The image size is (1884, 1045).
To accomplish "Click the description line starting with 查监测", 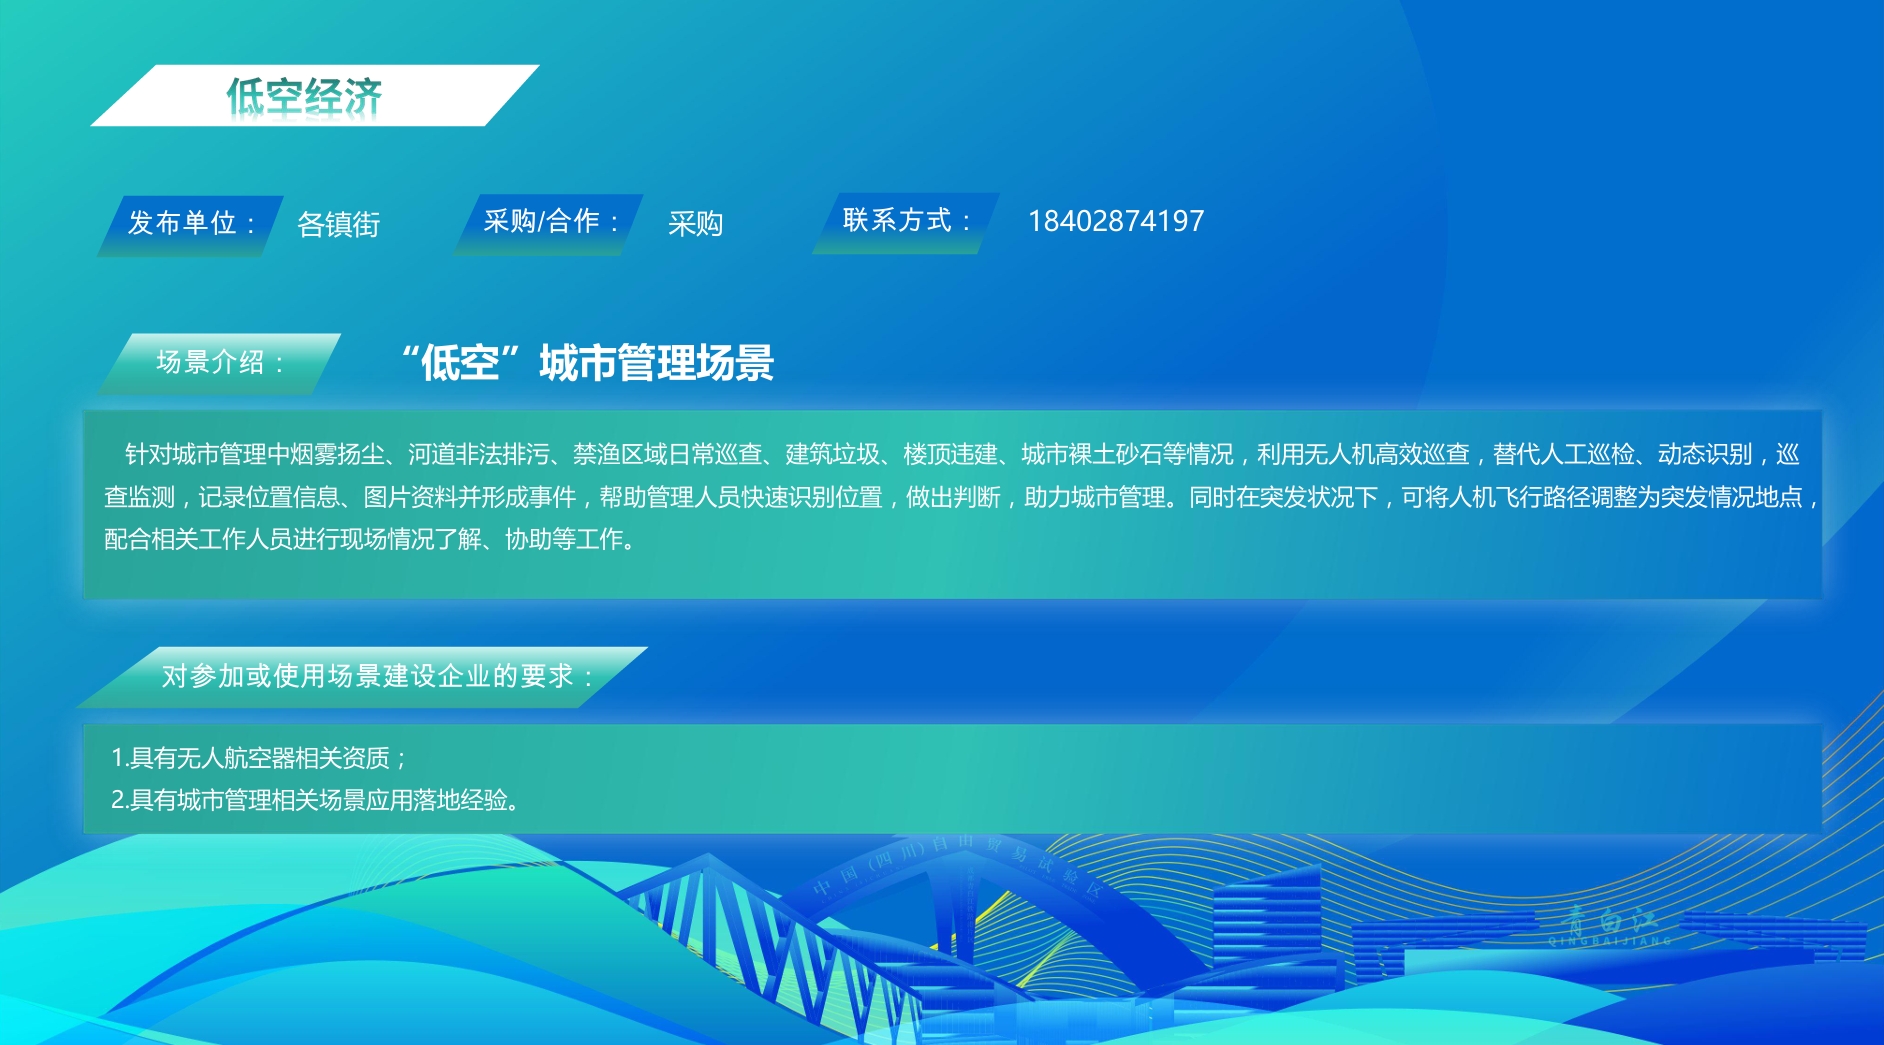I will coord(960,497).
